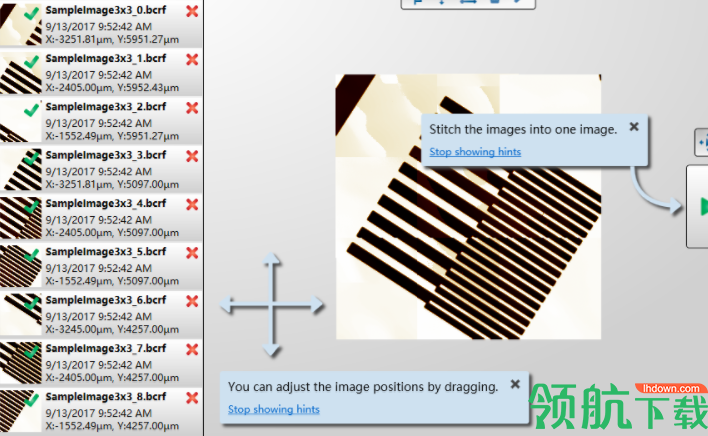Click coordinates 'X:-2405.00µm, Y:5097.00µm'
The image size is (708, 436).
[112, 233]
